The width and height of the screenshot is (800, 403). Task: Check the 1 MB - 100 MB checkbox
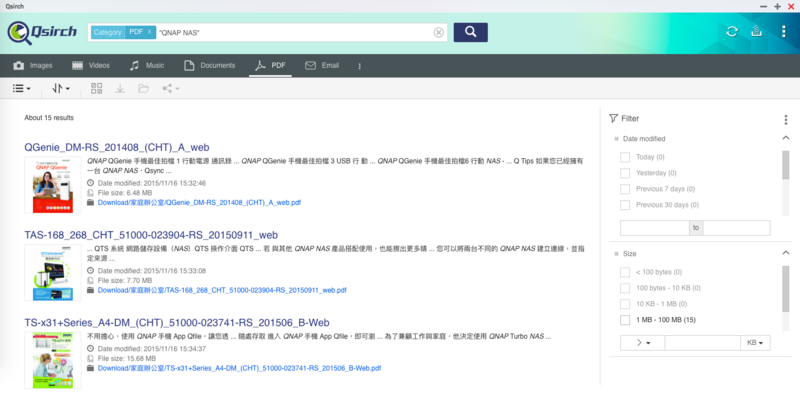pyautogui.click(x=625, y=320)
